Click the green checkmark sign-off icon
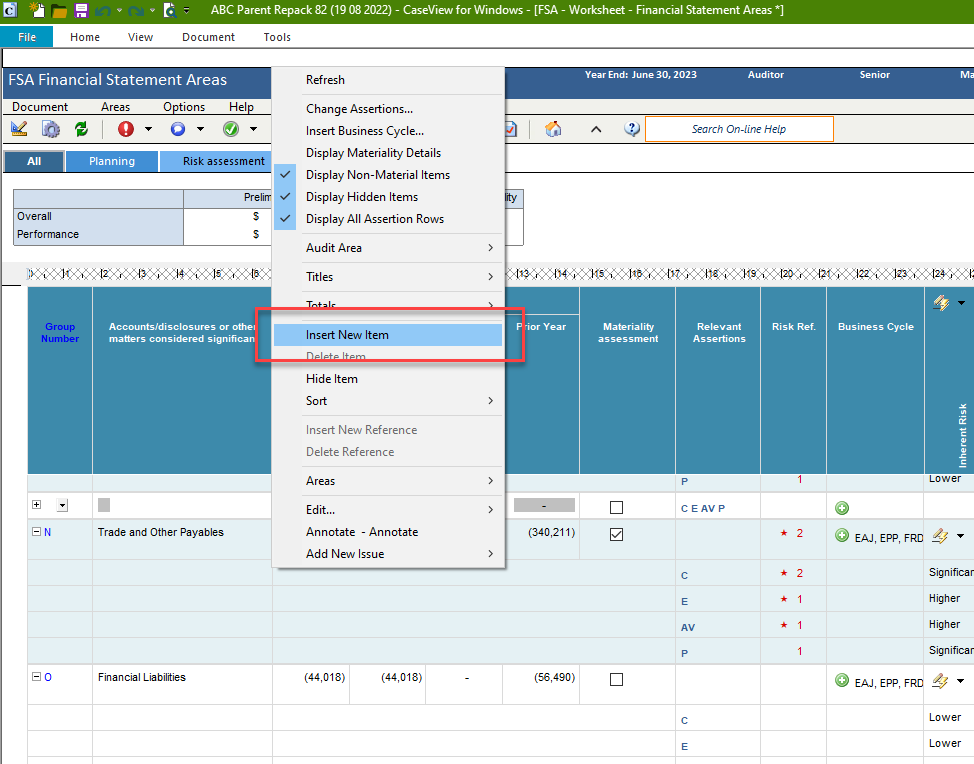974x764 pixels. point(231,129)
